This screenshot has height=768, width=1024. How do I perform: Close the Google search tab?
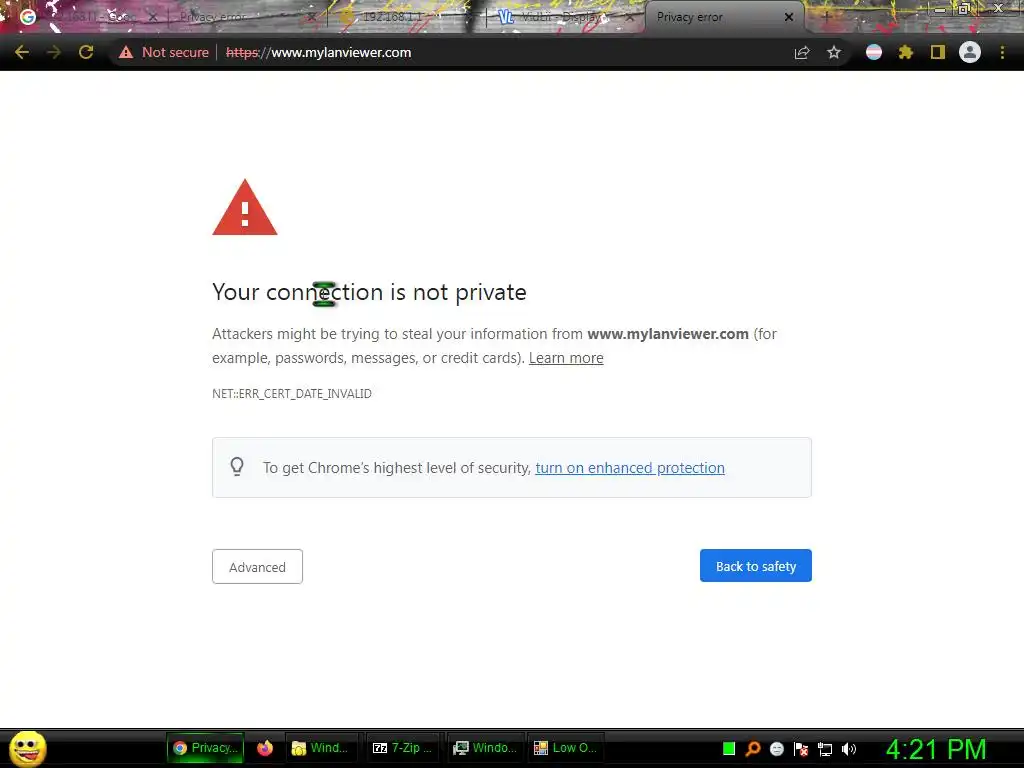coord(153,17)
